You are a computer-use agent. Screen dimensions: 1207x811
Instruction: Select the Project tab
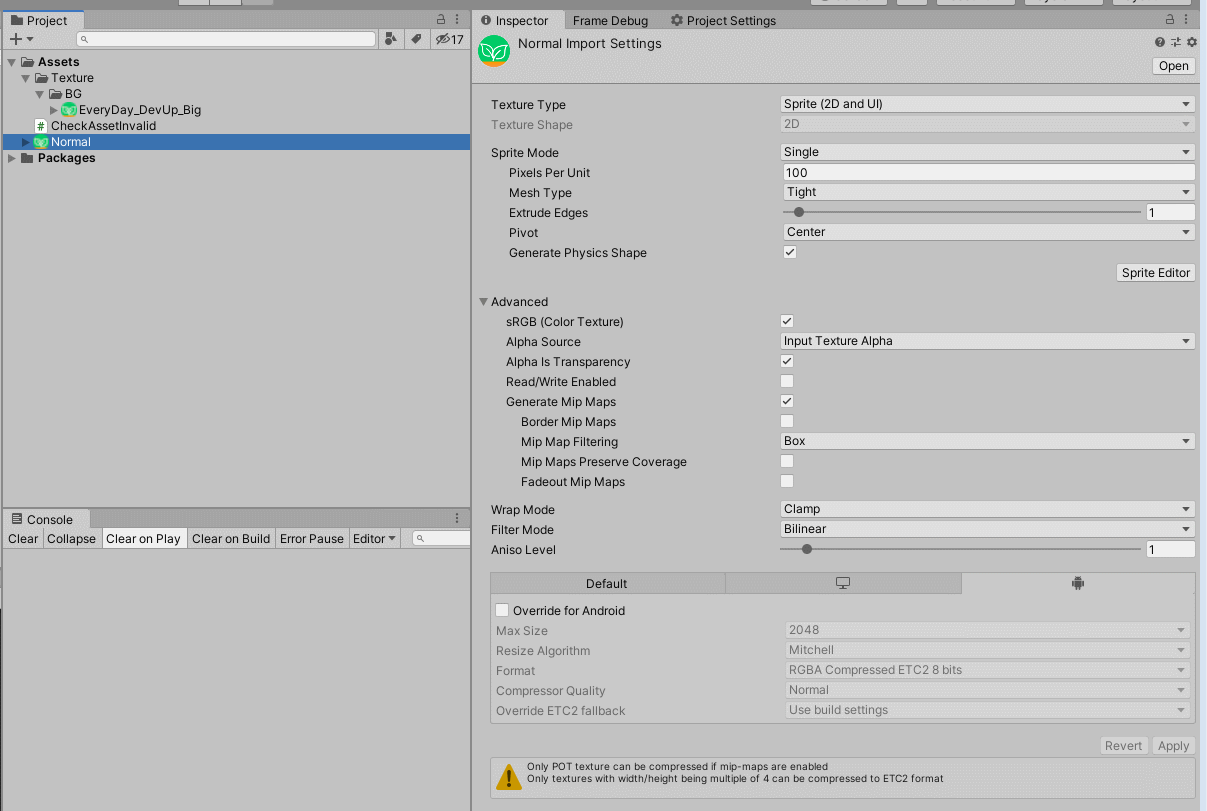click(x=40, y=20)
